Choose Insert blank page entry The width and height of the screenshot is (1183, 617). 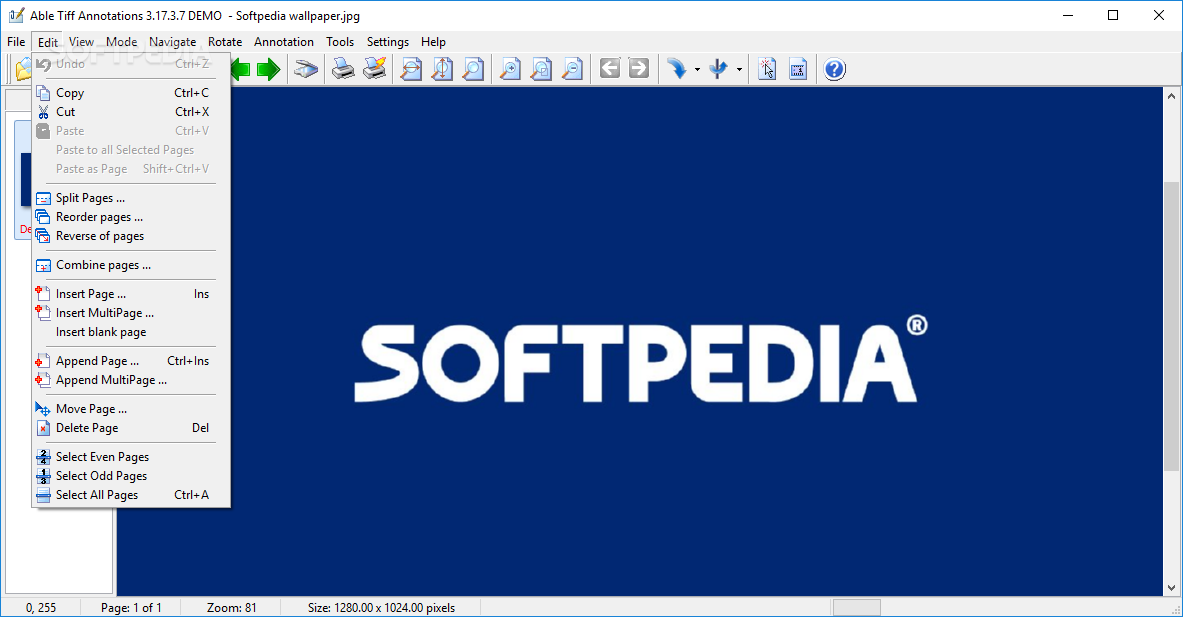(x=131, y=332)
